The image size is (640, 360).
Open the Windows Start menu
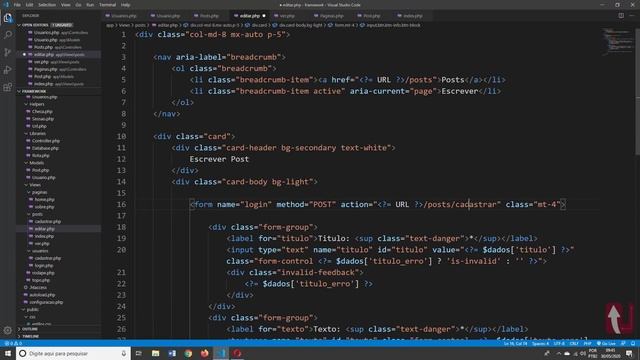pyautogui.click(x=8, y=353)
